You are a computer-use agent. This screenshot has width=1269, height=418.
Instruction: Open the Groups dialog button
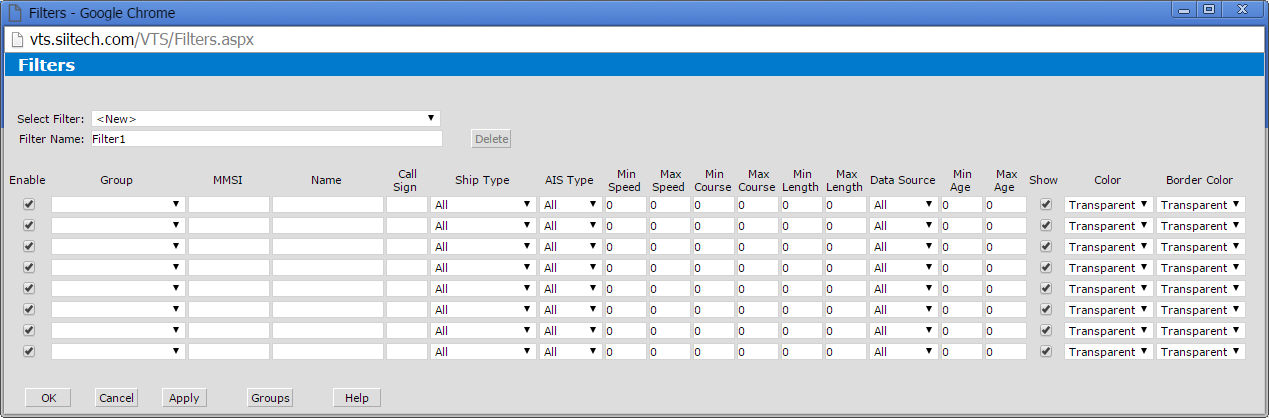[x=270, y=398]
